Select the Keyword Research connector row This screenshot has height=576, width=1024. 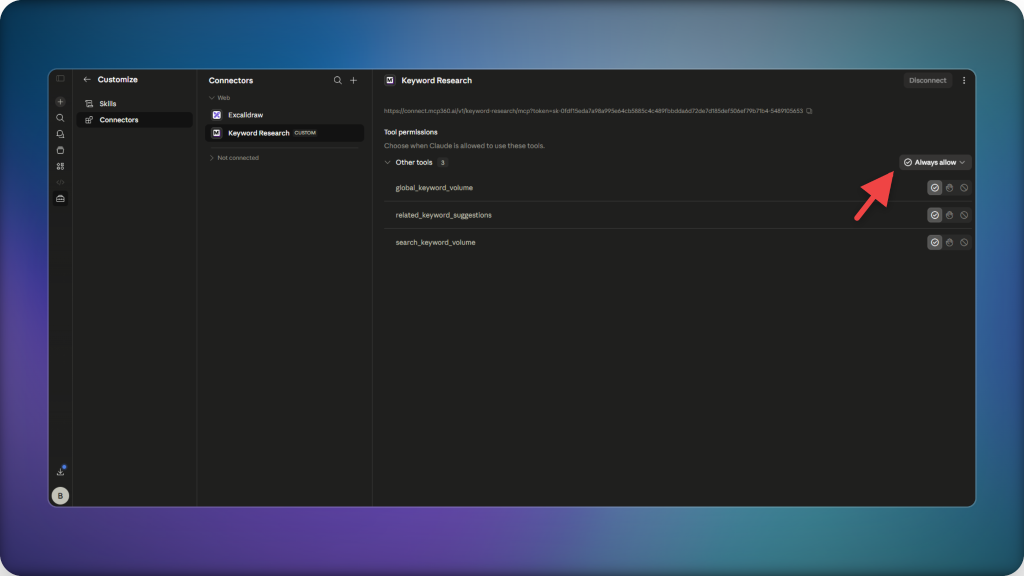pyautogui.click(x=284, y=133)
